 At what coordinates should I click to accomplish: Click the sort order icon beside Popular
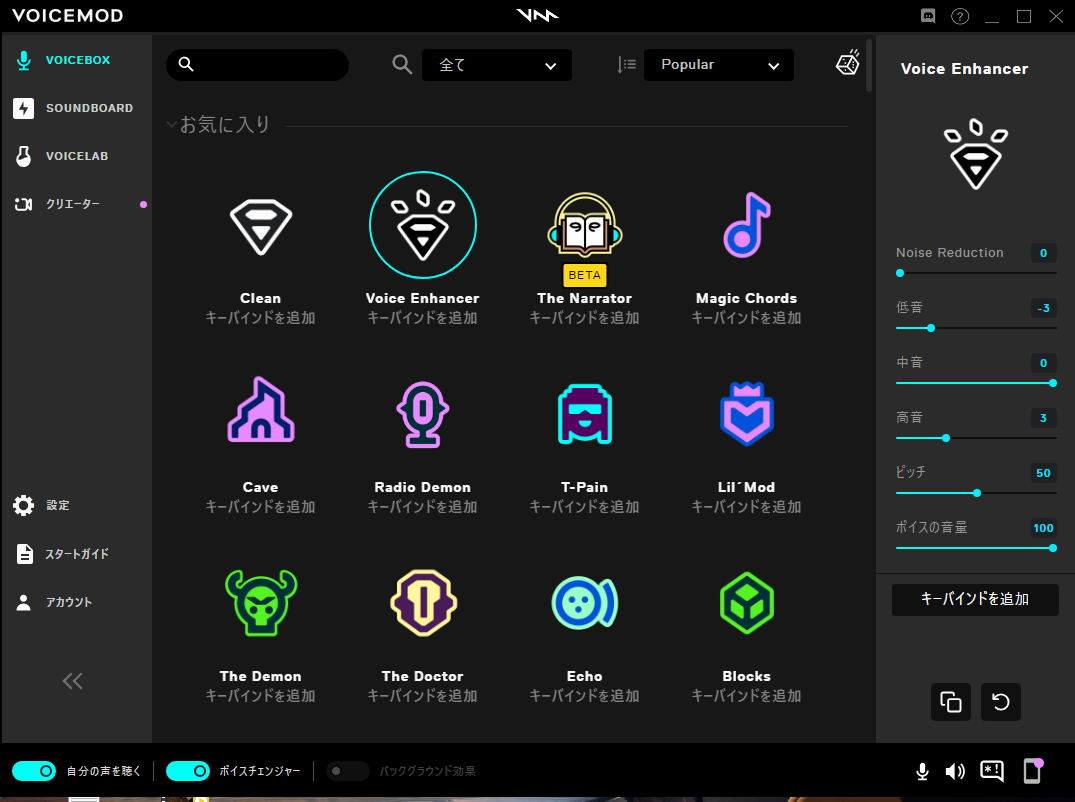(x=627, y=64)
